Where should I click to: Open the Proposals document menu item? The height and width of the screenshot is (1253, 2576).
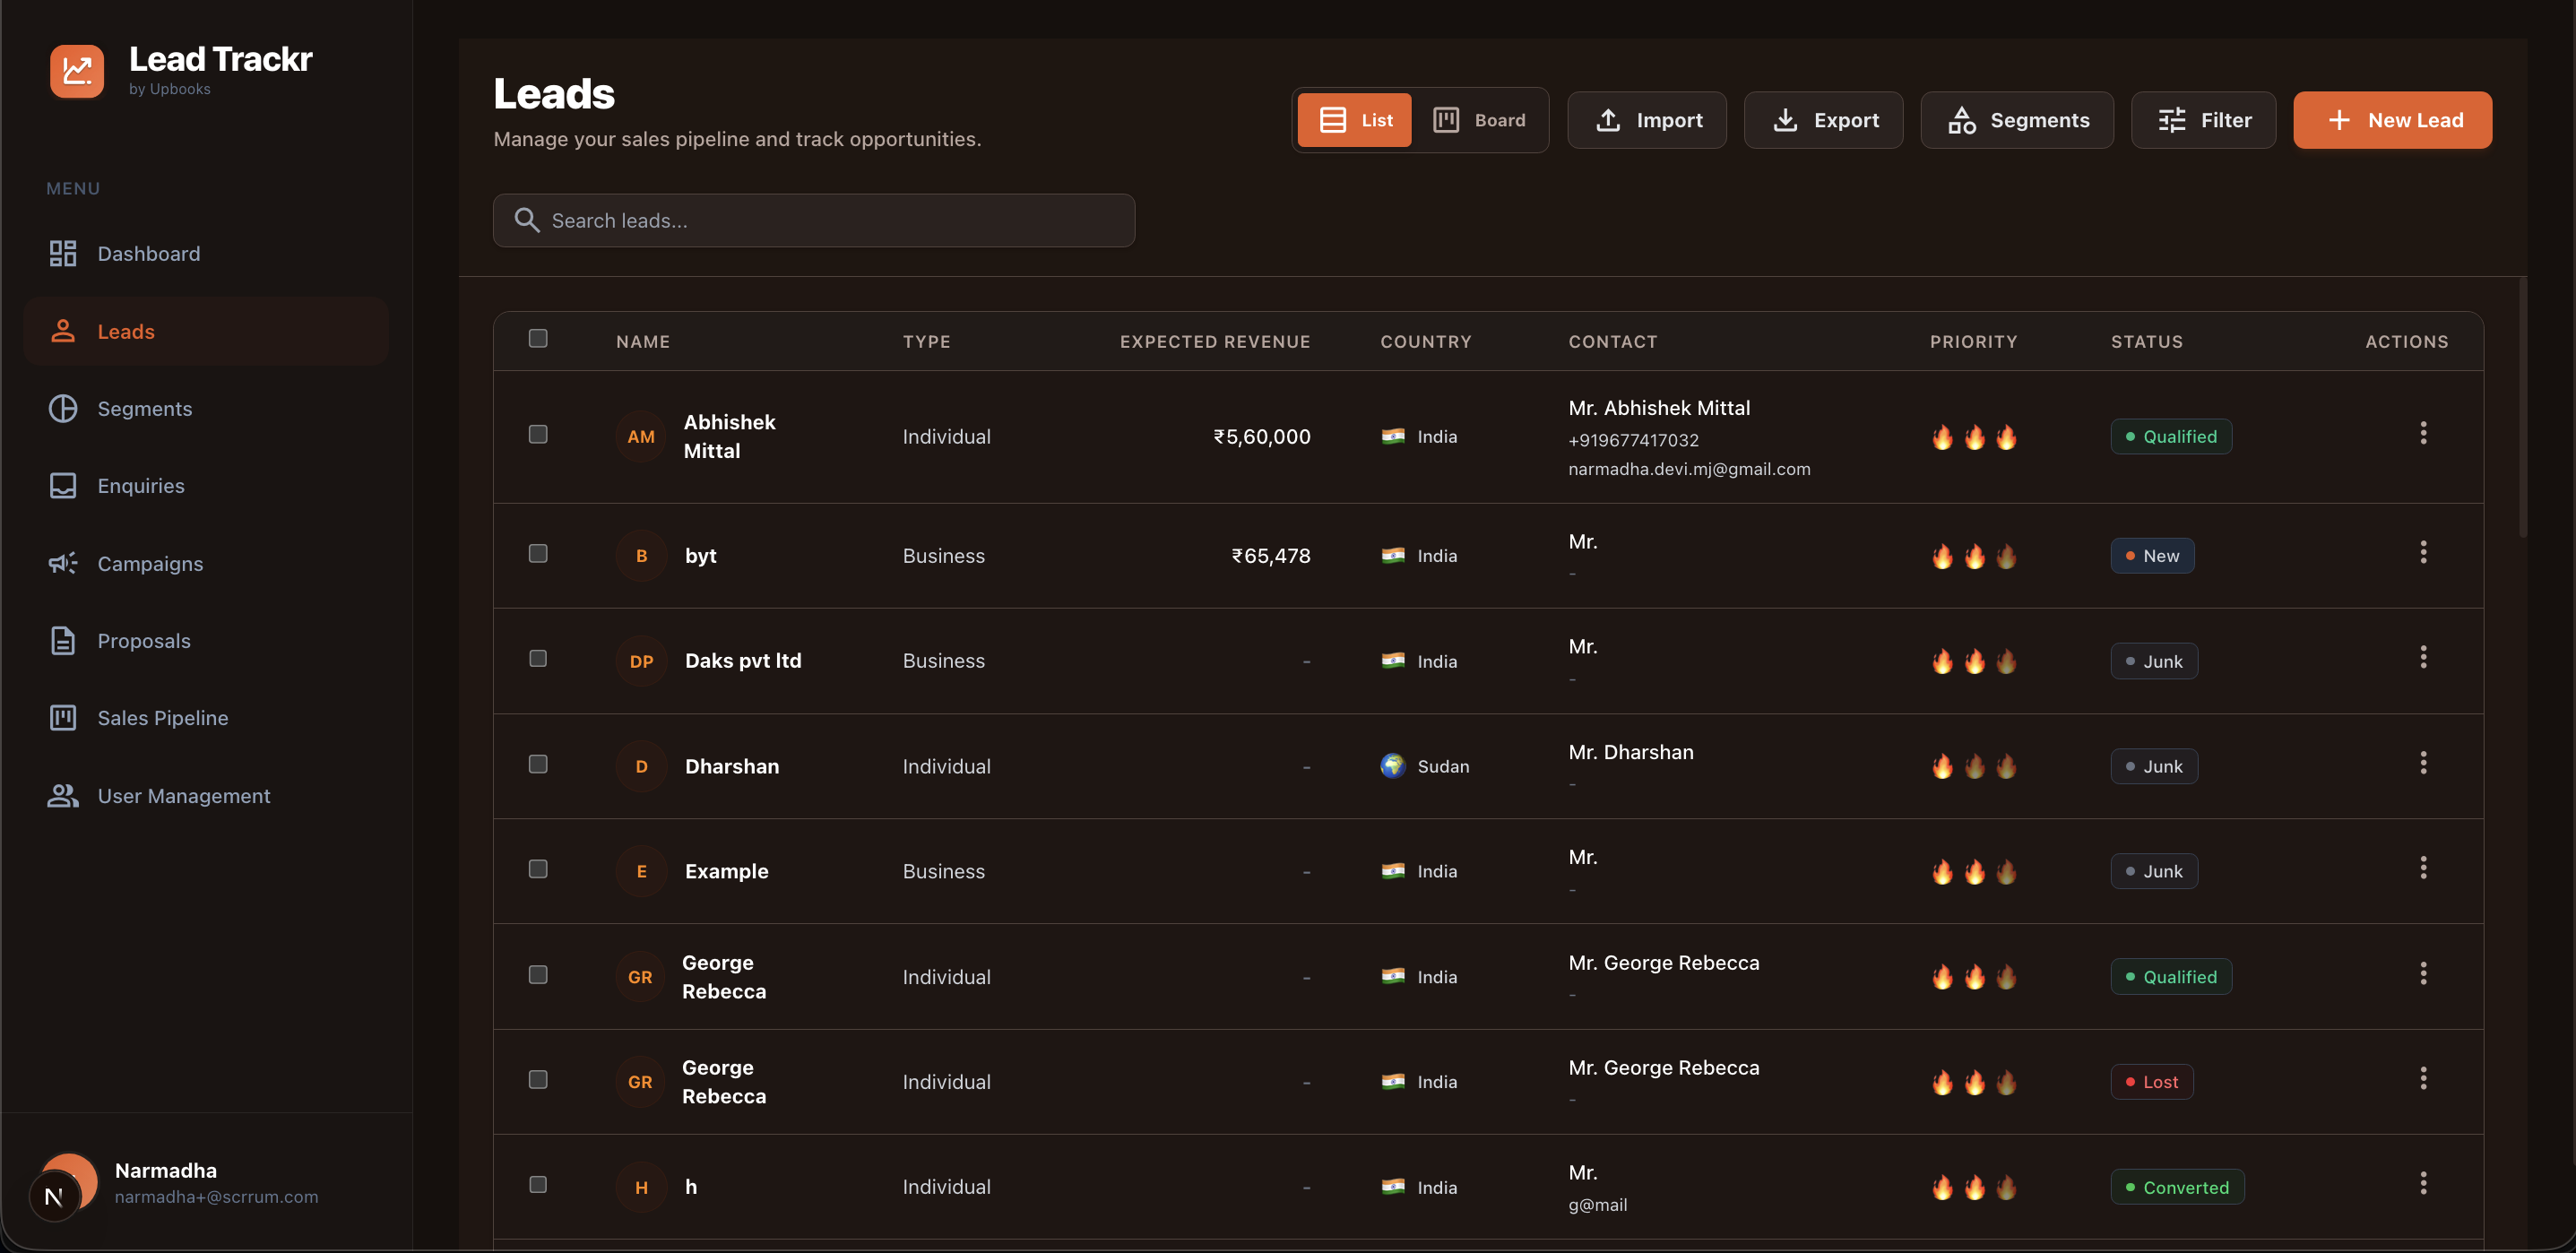pos(143,641)
